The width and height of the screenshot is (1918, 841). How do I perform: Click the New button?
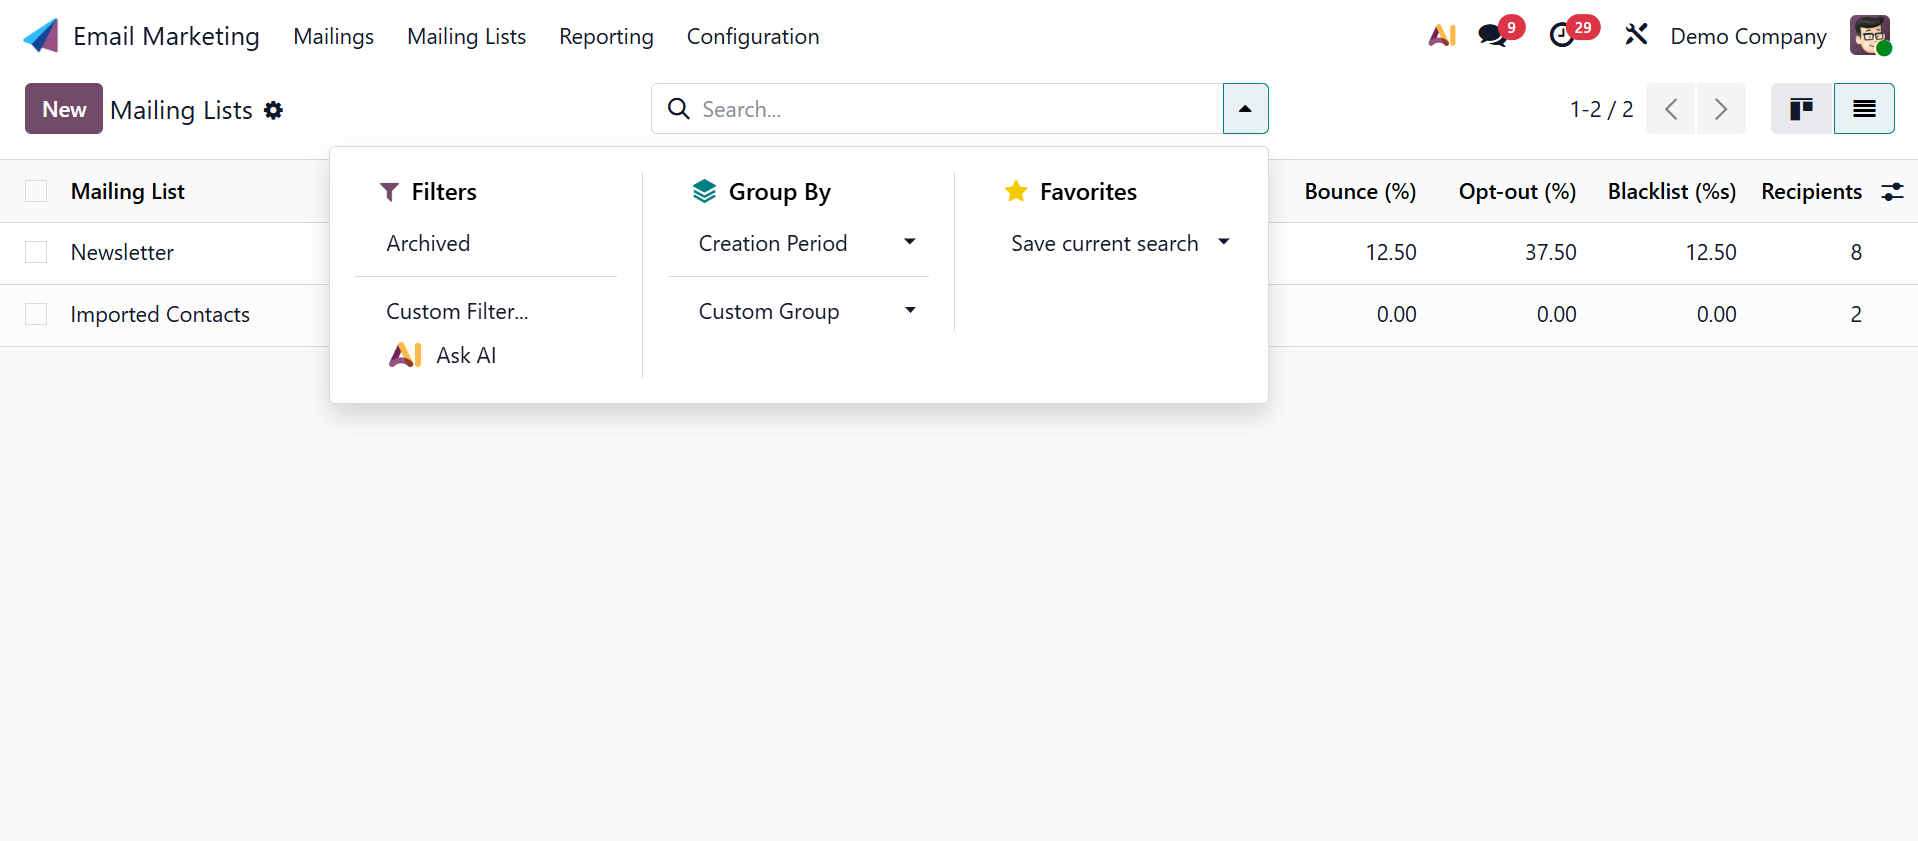click(x=64, y=109)
